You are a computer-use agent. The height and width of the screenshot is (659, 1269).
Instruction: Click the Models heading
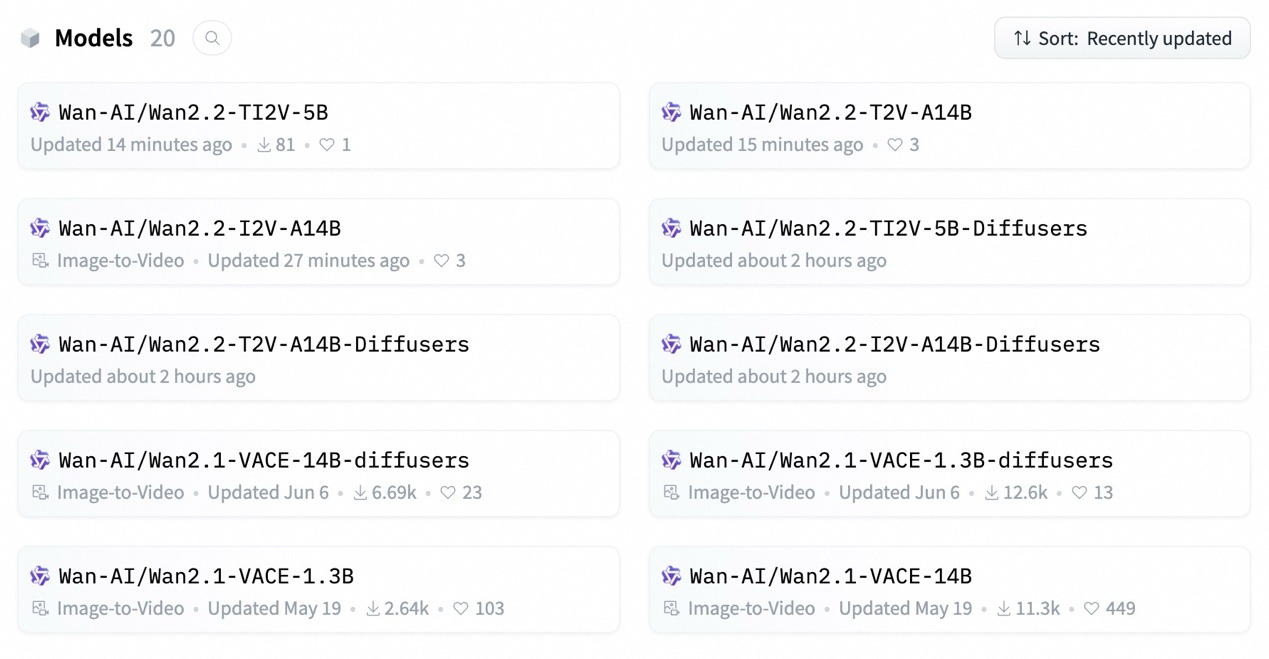(93, 38)
